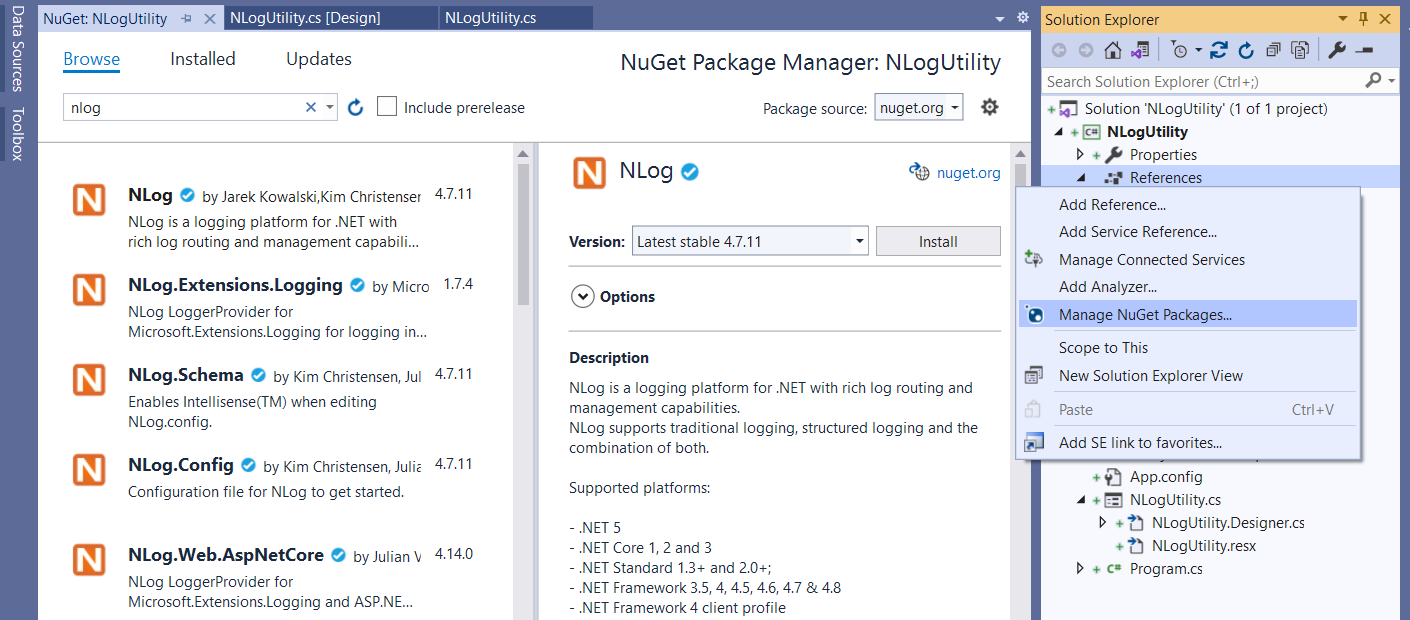This screenshot has height=620, width=1410.
Task: Select Scope to This menu entry
Action: [1188, 347]
